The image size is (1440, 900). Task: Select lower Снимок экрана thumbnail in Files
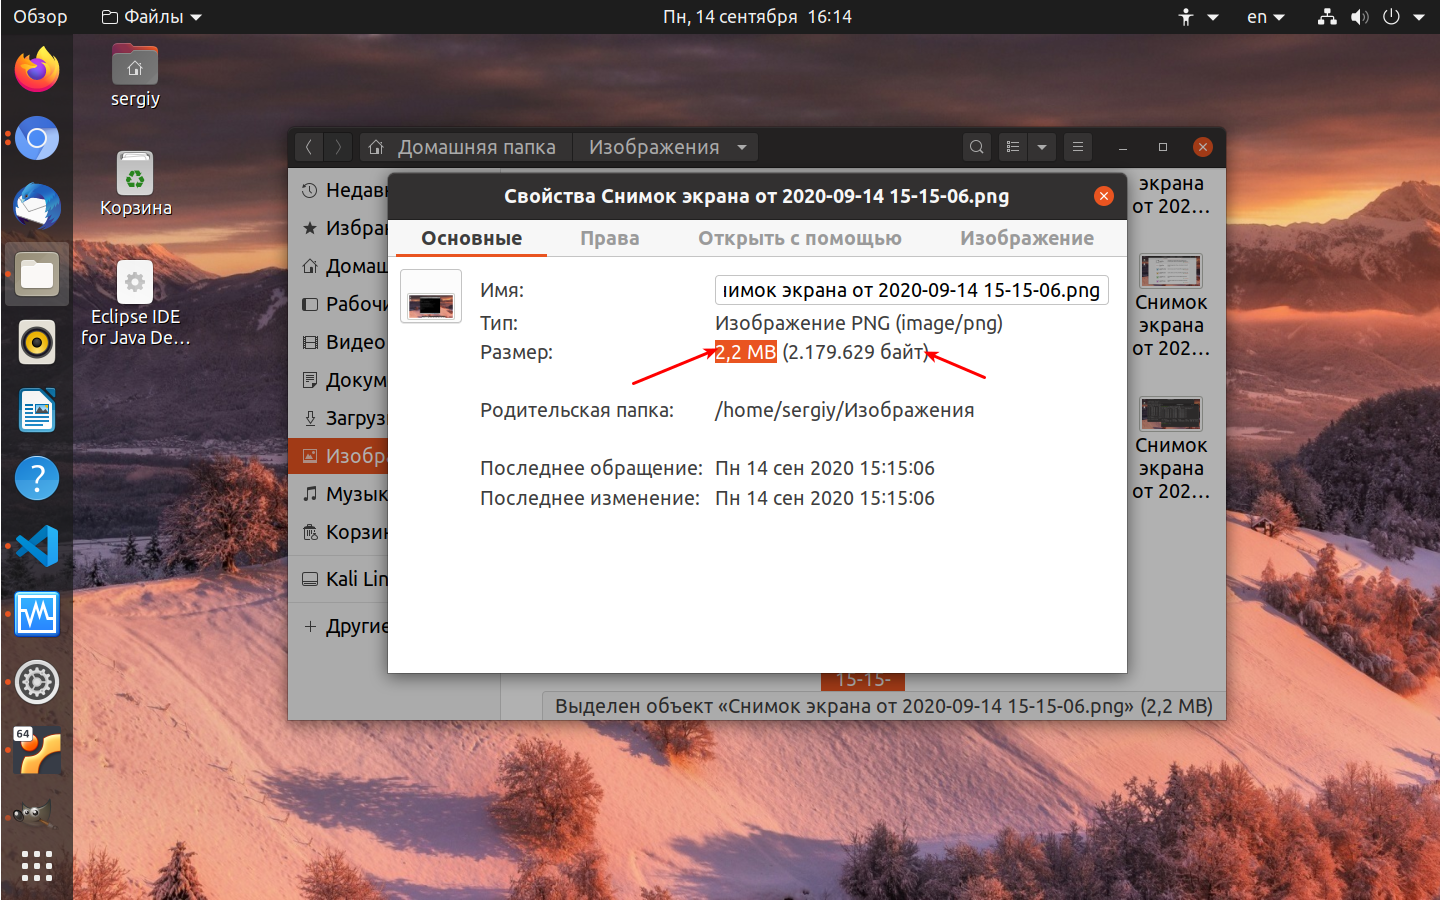[x=1171, y=414]
